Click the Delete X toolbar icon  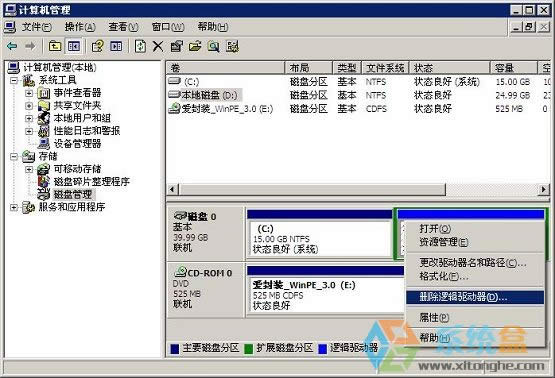(158, 46)
